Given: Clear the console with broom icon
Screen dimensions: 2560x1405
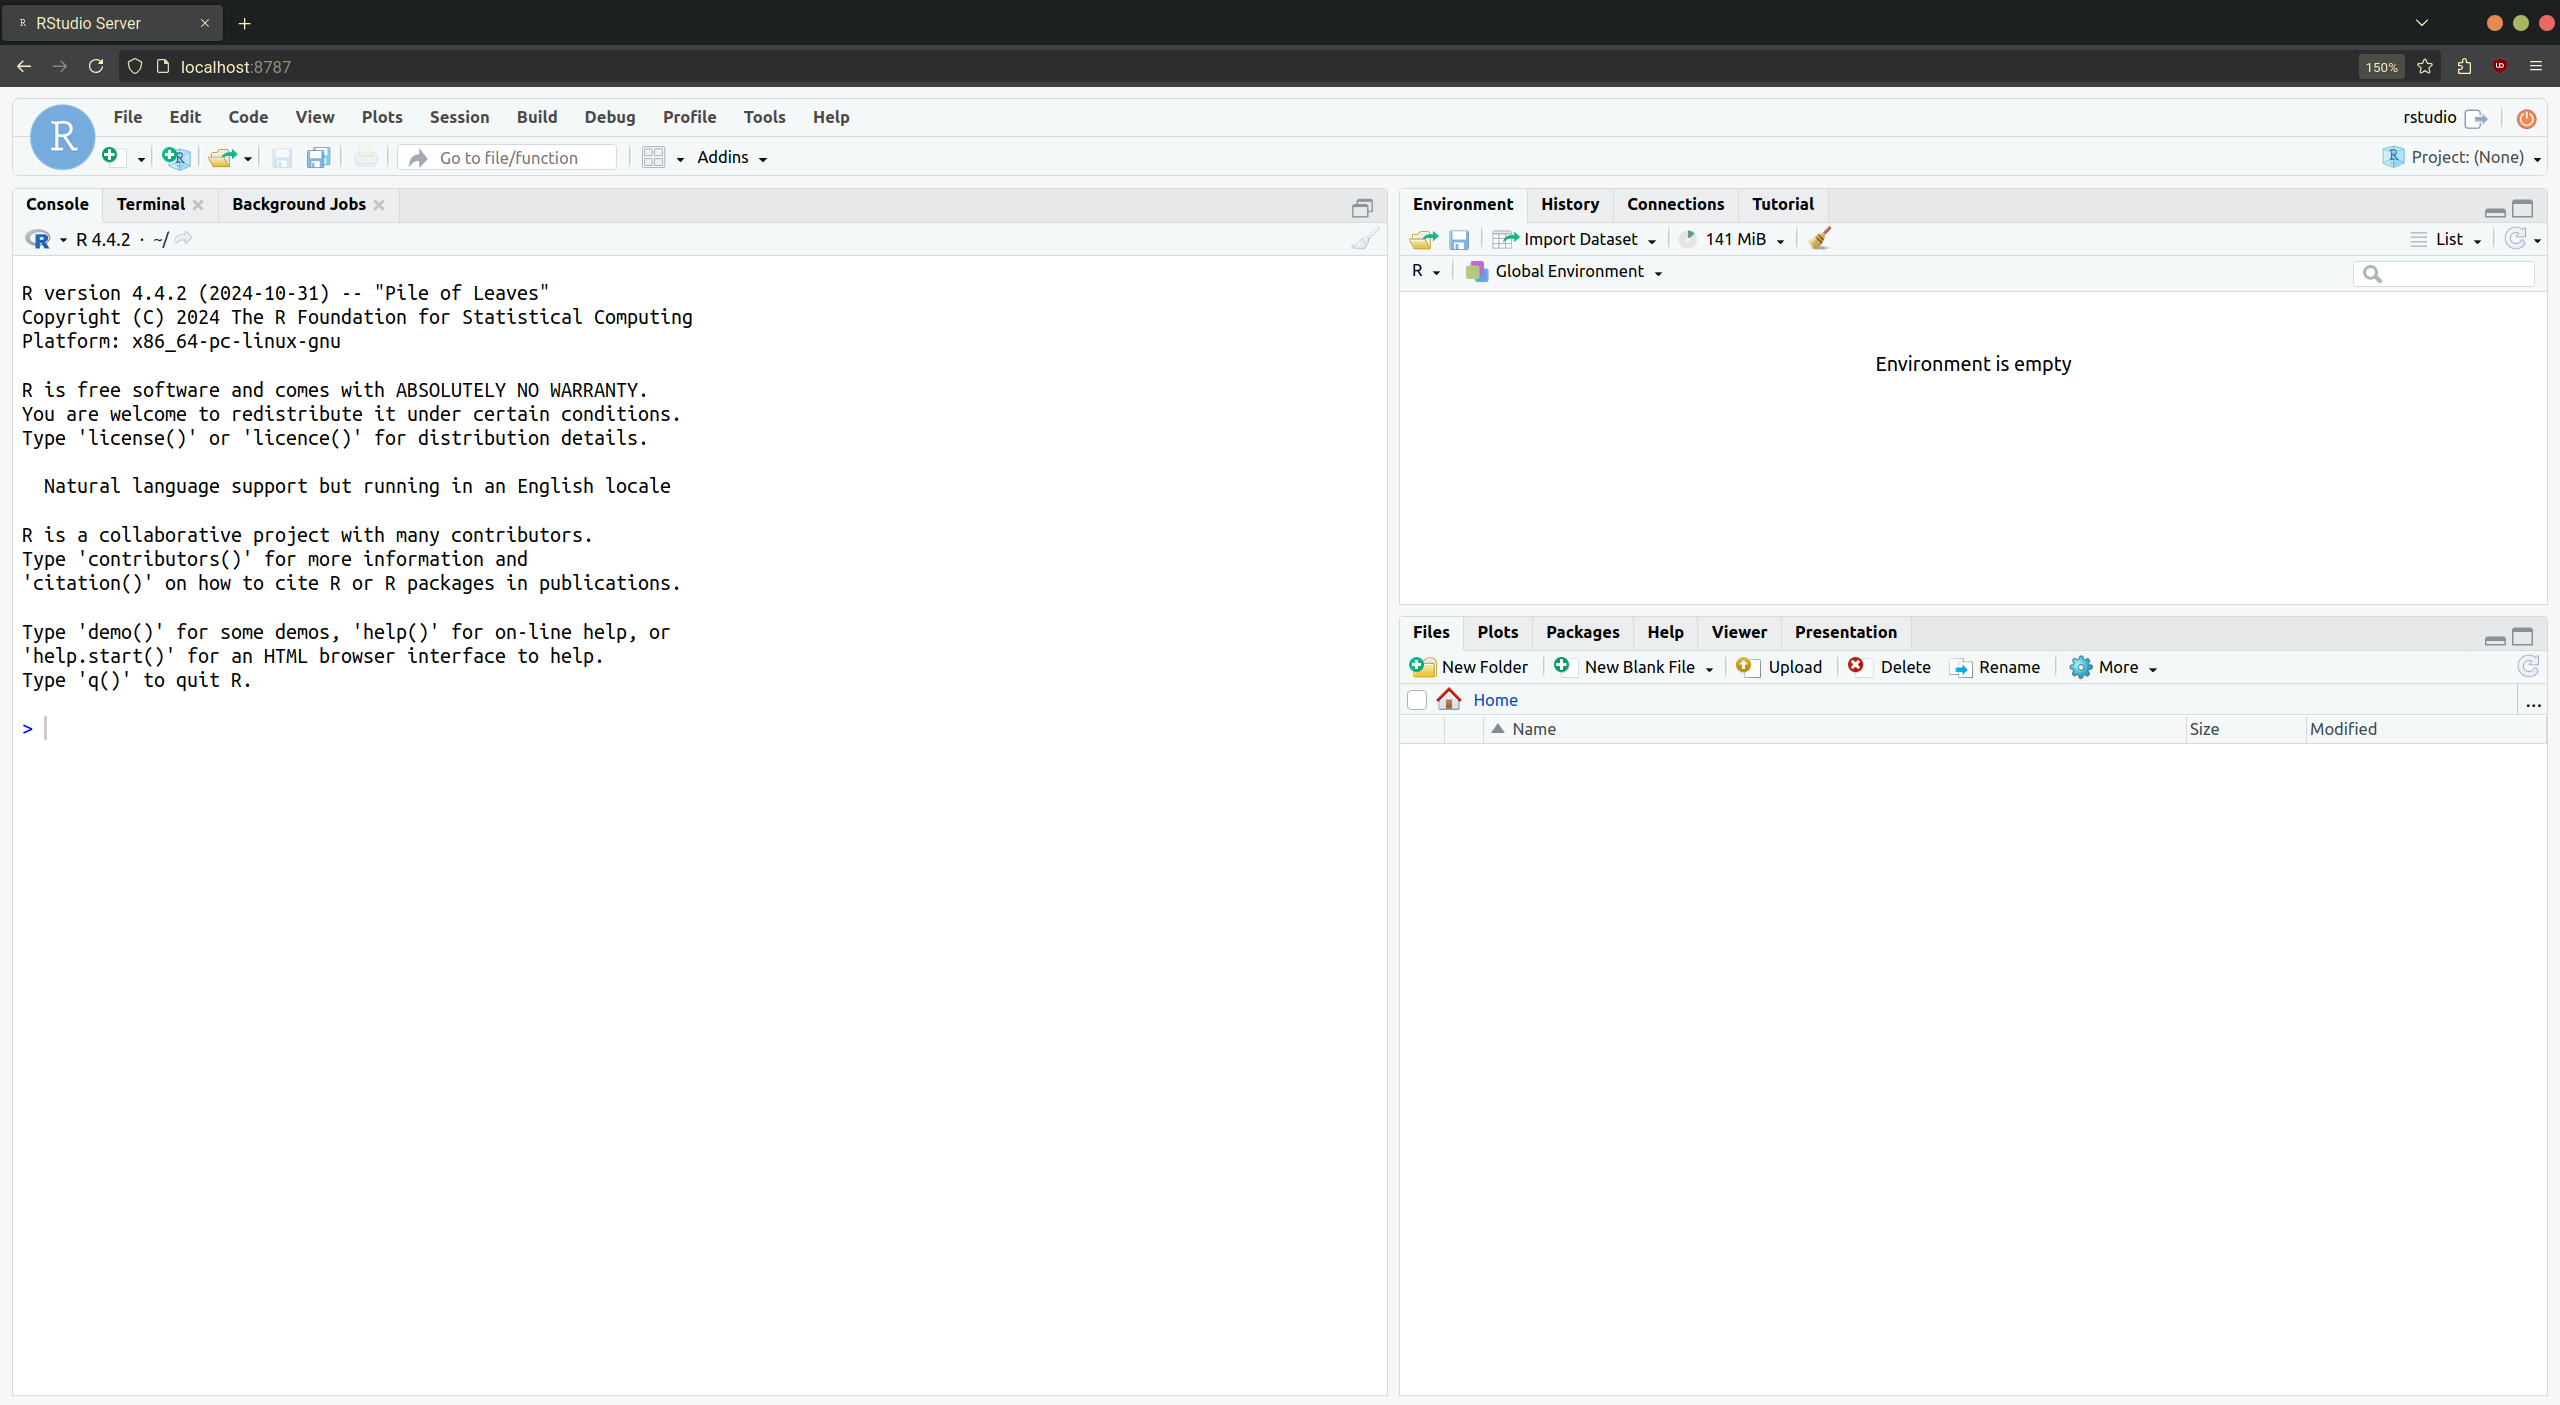Looking at the screenshot, I should [x=1364, y=239].
